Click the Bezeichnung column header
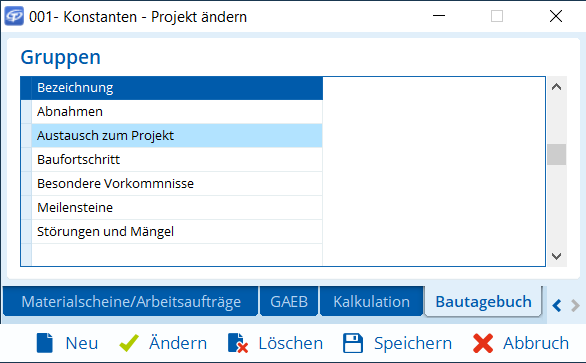Image resolution: width=586 pixels, height=363 pixels. point(177,88)
